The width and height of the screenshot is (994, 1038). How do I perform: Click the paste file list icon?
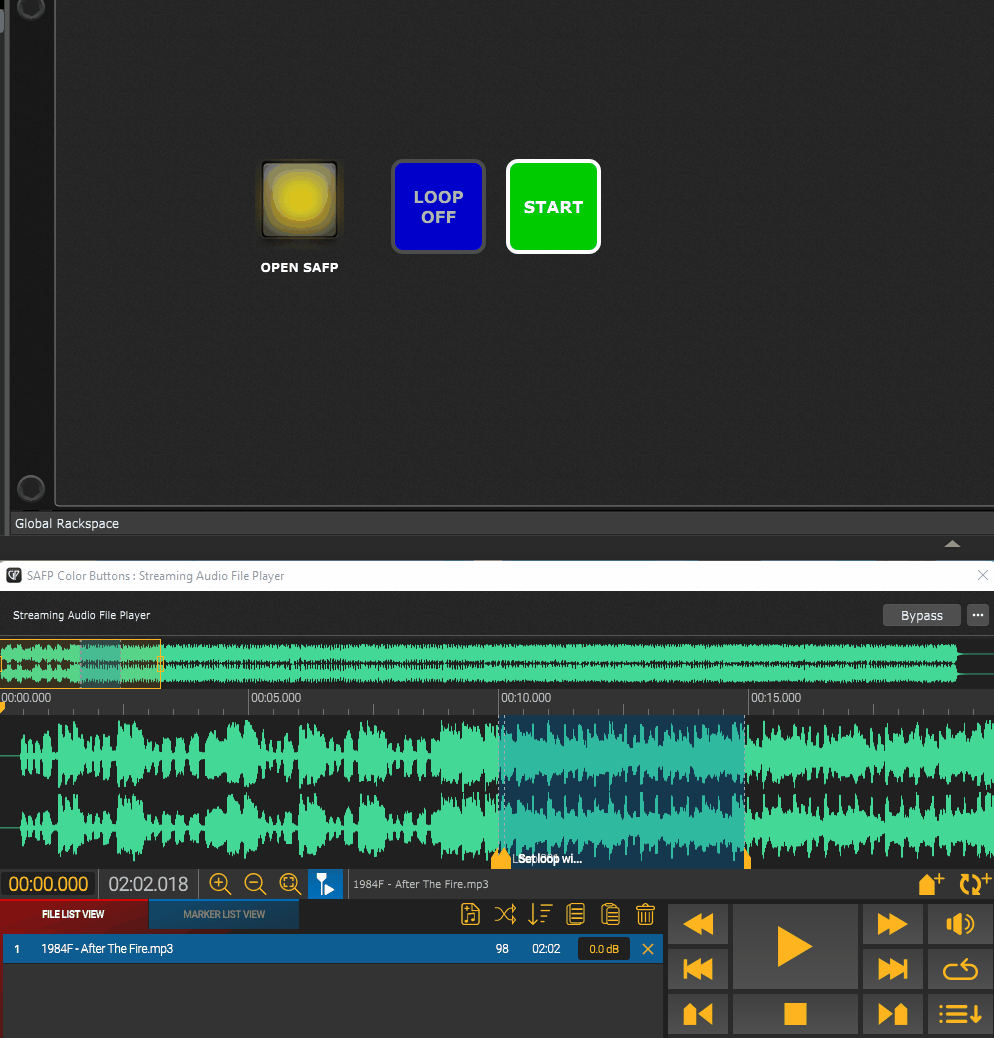pyautogui.click(x=610, y=914)
